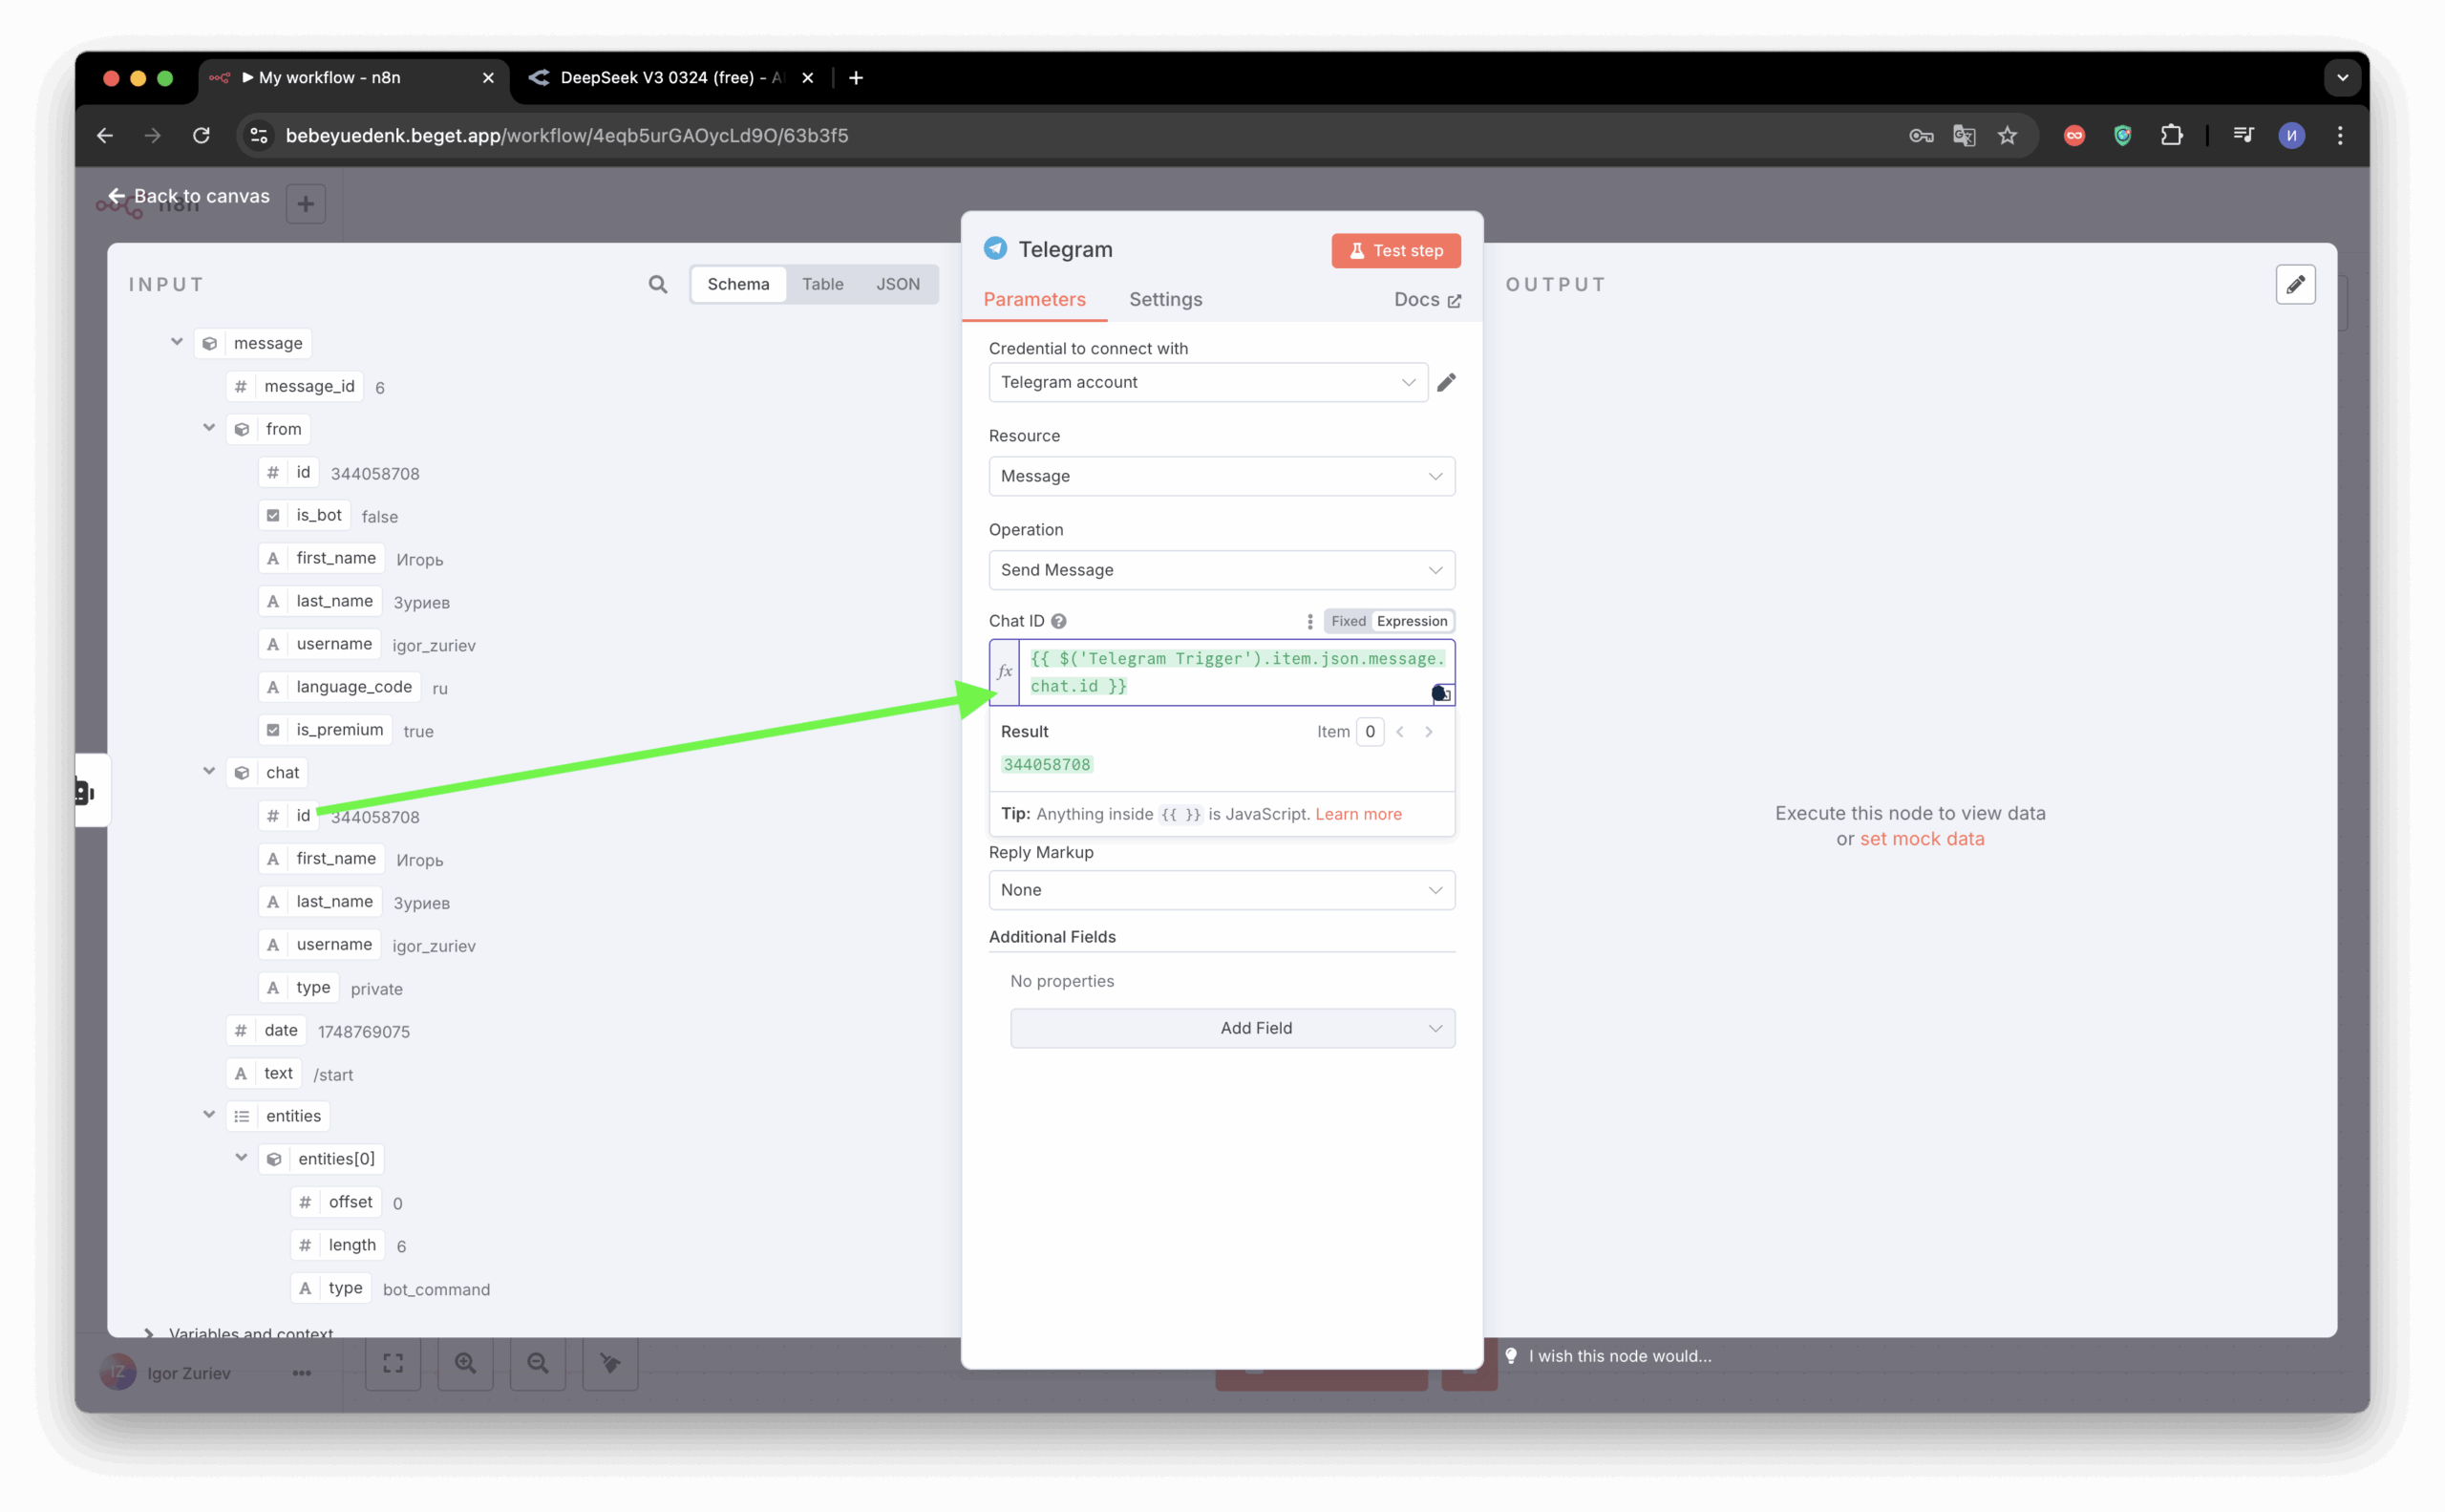Open the Resource dropdown showing Message
This screenshot has width=2445, height=1512.
click(x=1221, y=476)
